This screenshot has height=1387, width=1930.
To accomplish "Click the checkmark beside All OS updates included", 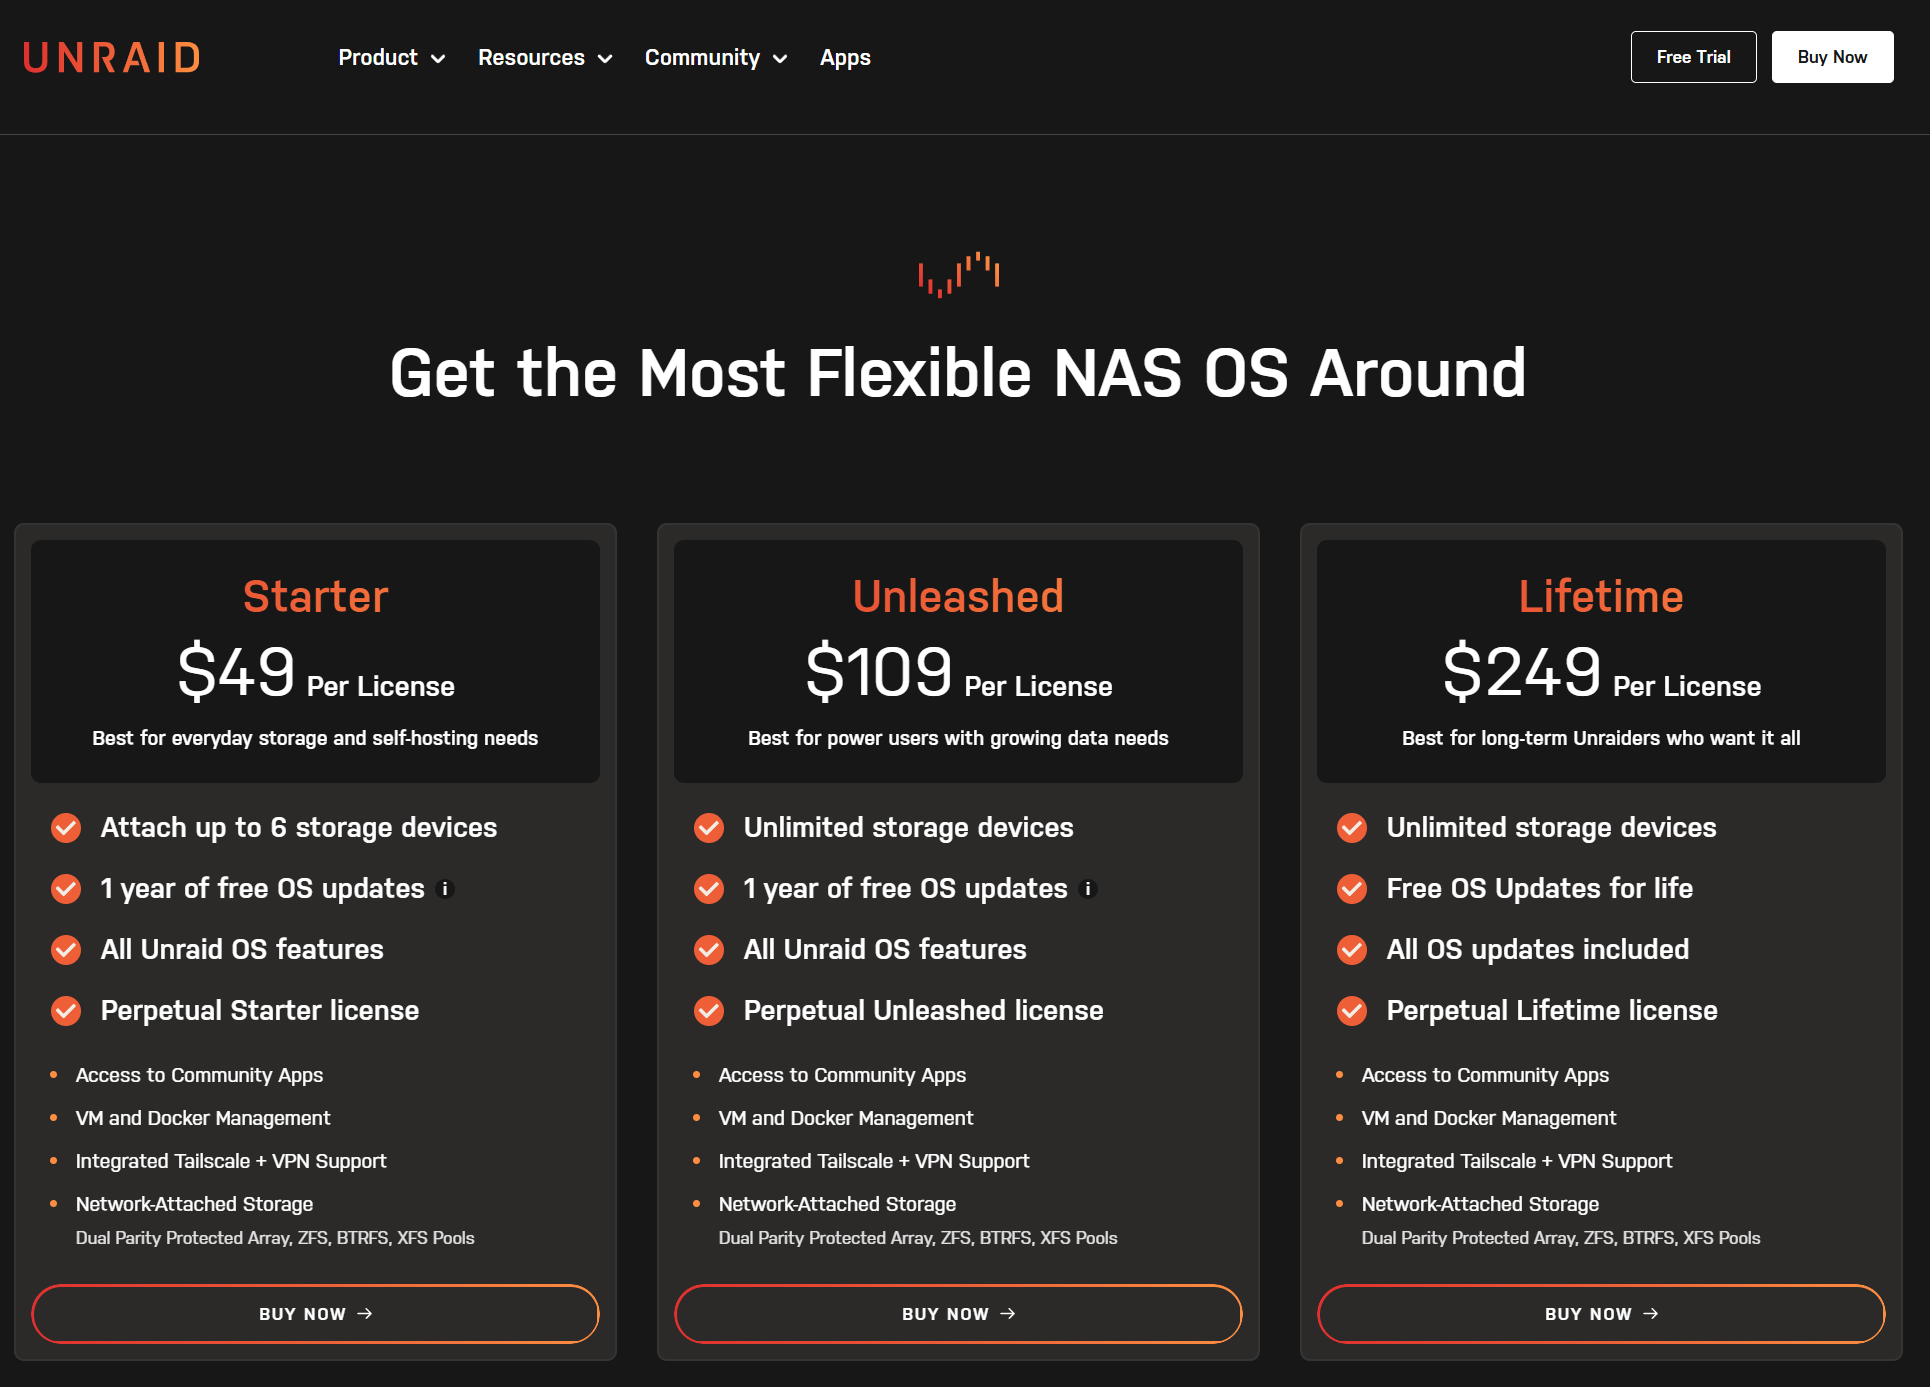I will [1352, 950].
